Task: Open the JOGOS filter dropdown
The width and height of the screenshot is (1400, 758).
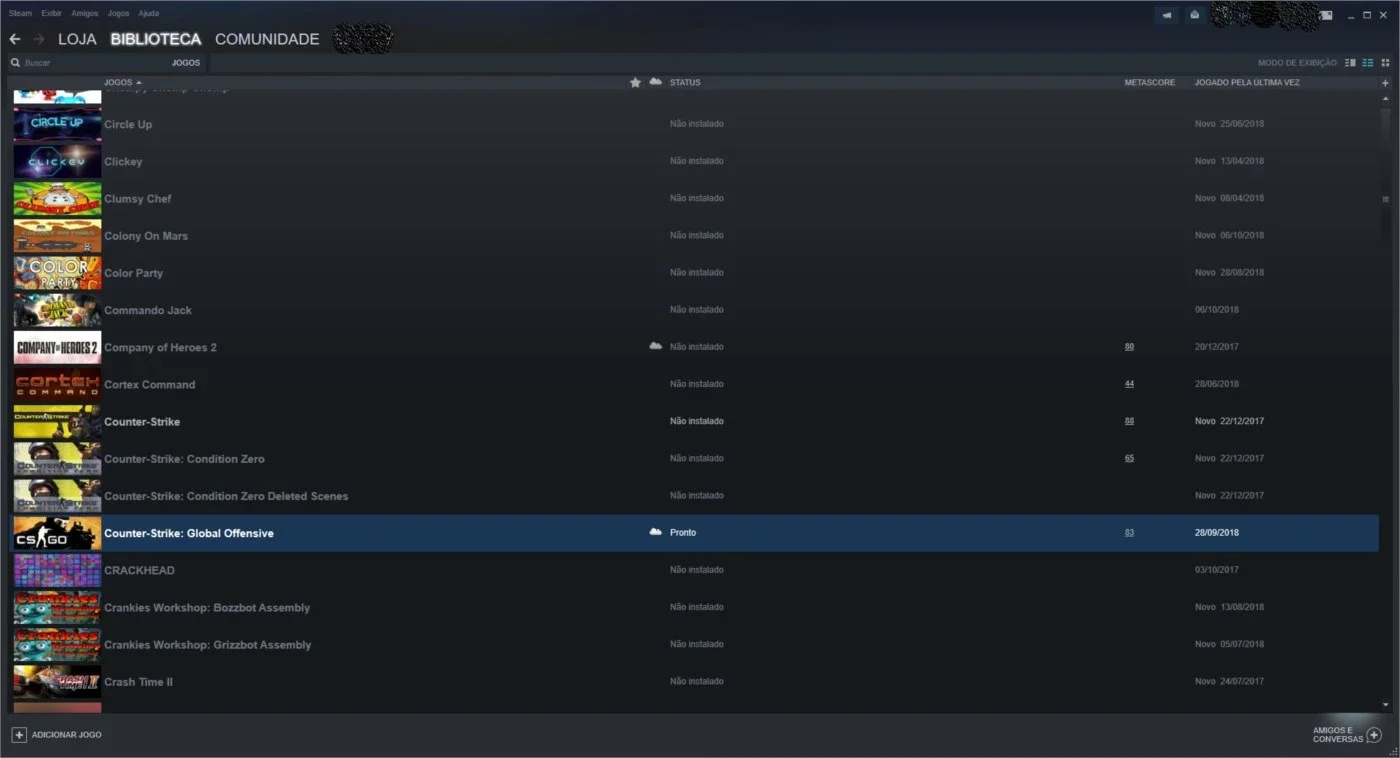Action: point(186,62)
